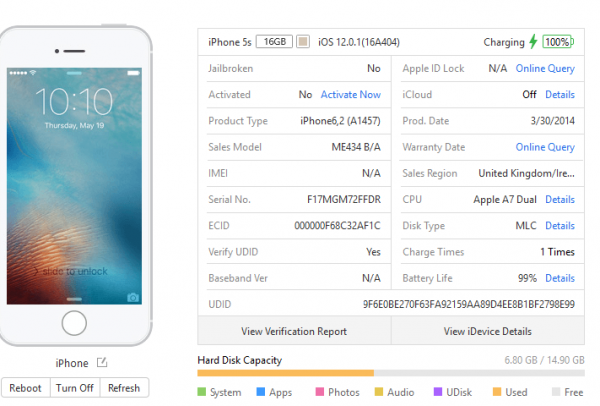This screenshot has height=406, width=600.
Task: Open Disk Type Details link
Action: [560, 226]
